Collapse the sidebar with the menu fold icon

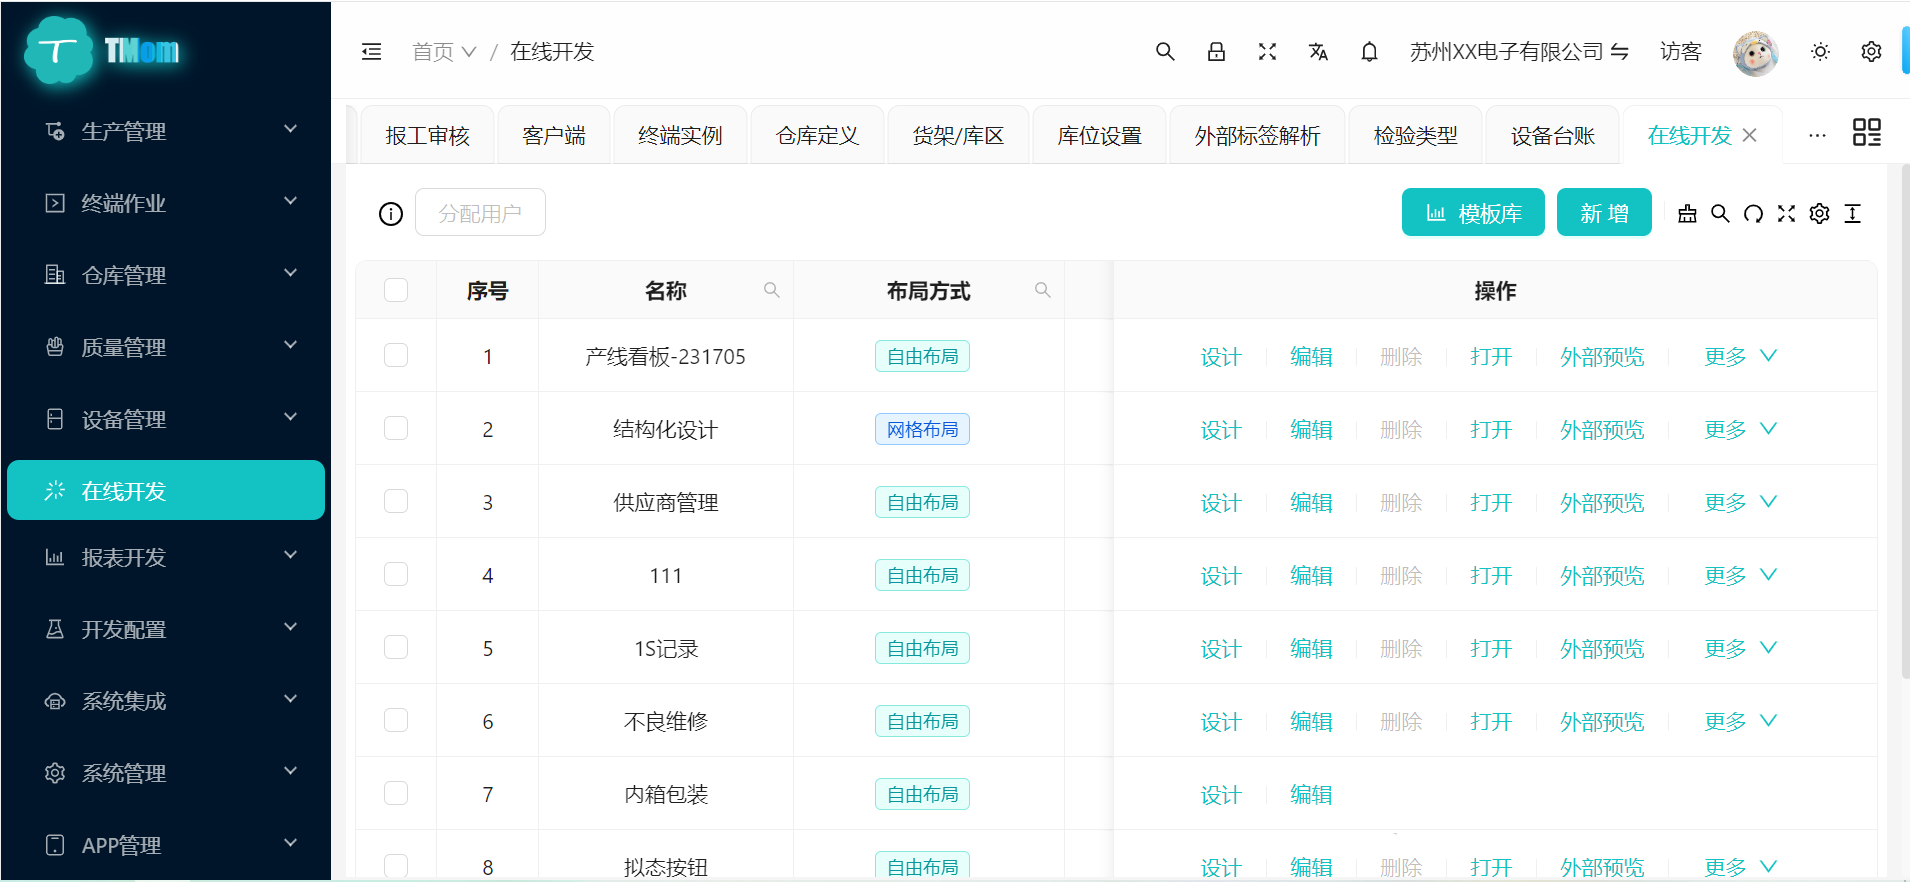371,52
